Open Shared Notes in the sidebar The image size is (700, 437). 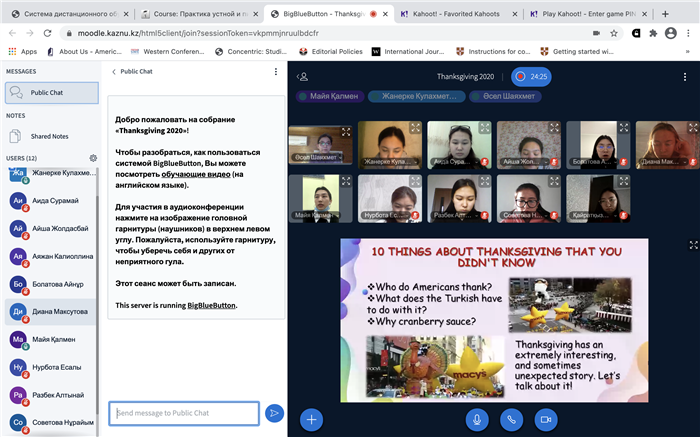click(x=50, y=136)
